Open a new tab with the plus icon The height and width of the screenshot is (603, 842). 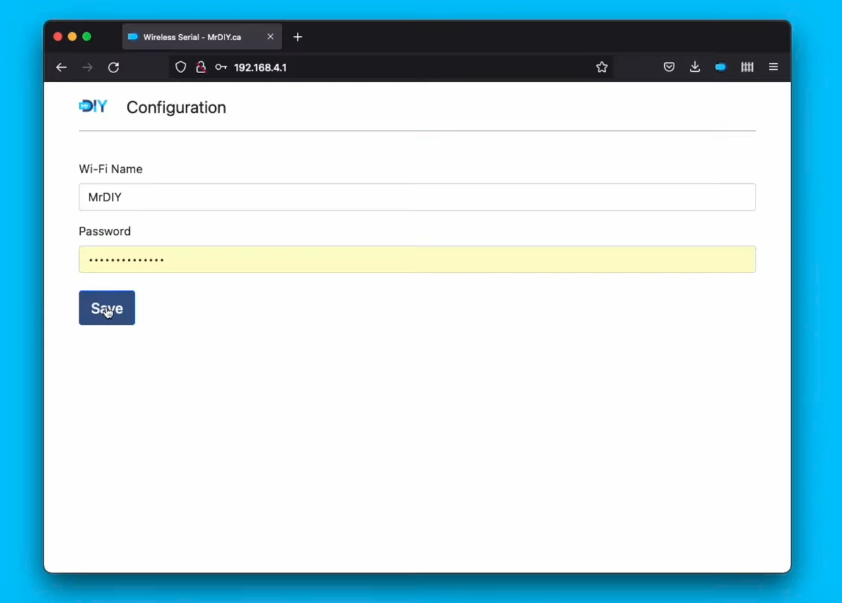pyautogui.click(x=297, y=37)
